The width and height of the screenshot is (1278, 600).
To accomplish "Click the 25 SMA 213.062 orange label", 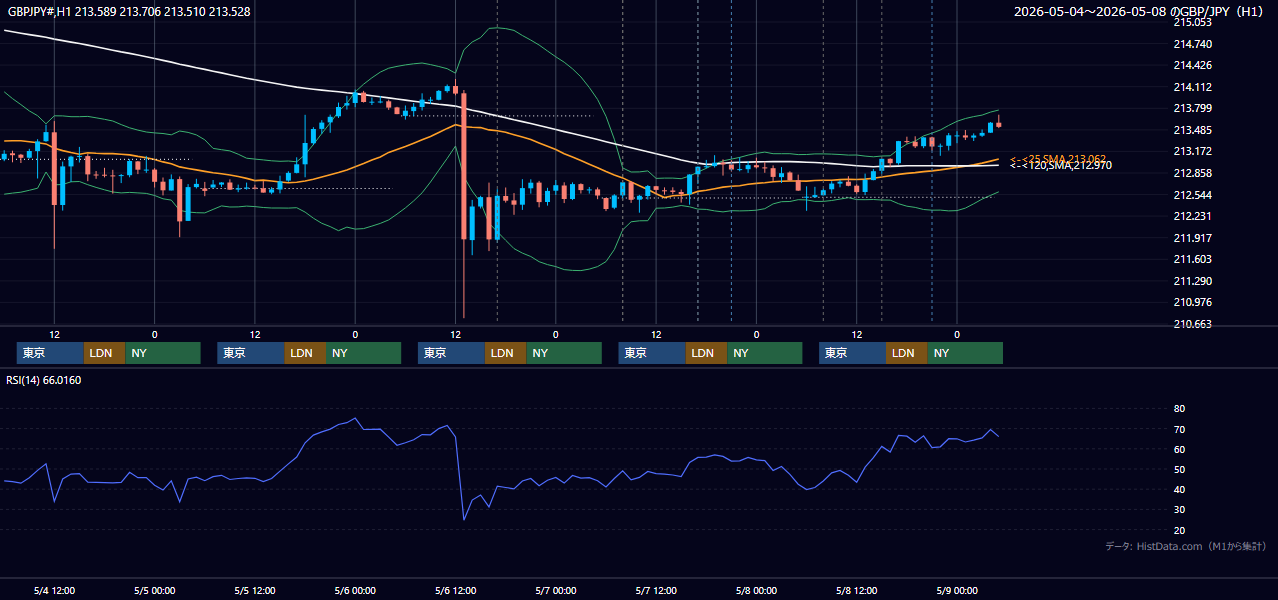I will coord(1060,159).
